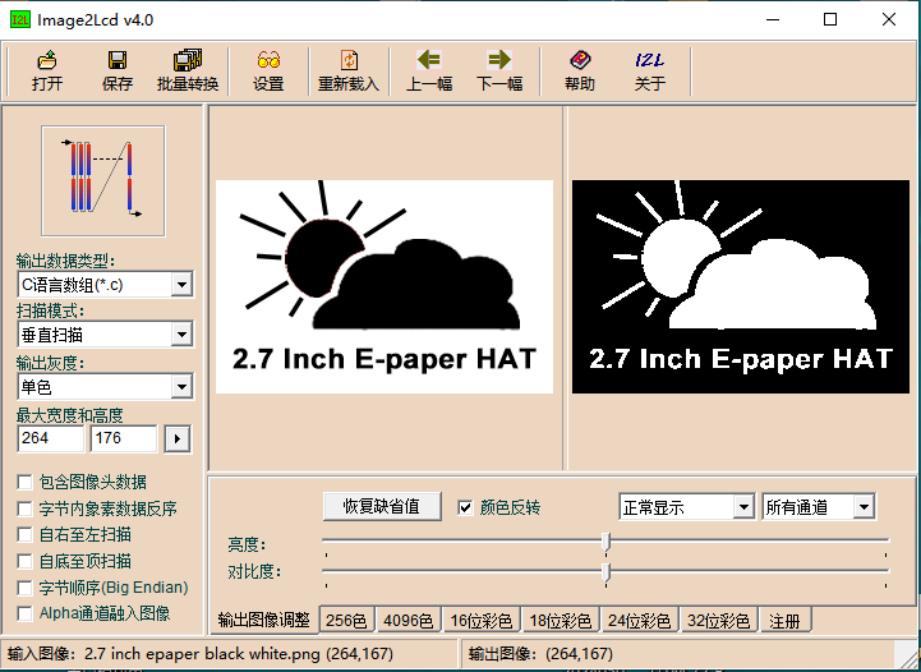Screen dimensions: 921x672
Task: Enable Big Endian byte order checkbox
Action: click(x=25, y=588)
